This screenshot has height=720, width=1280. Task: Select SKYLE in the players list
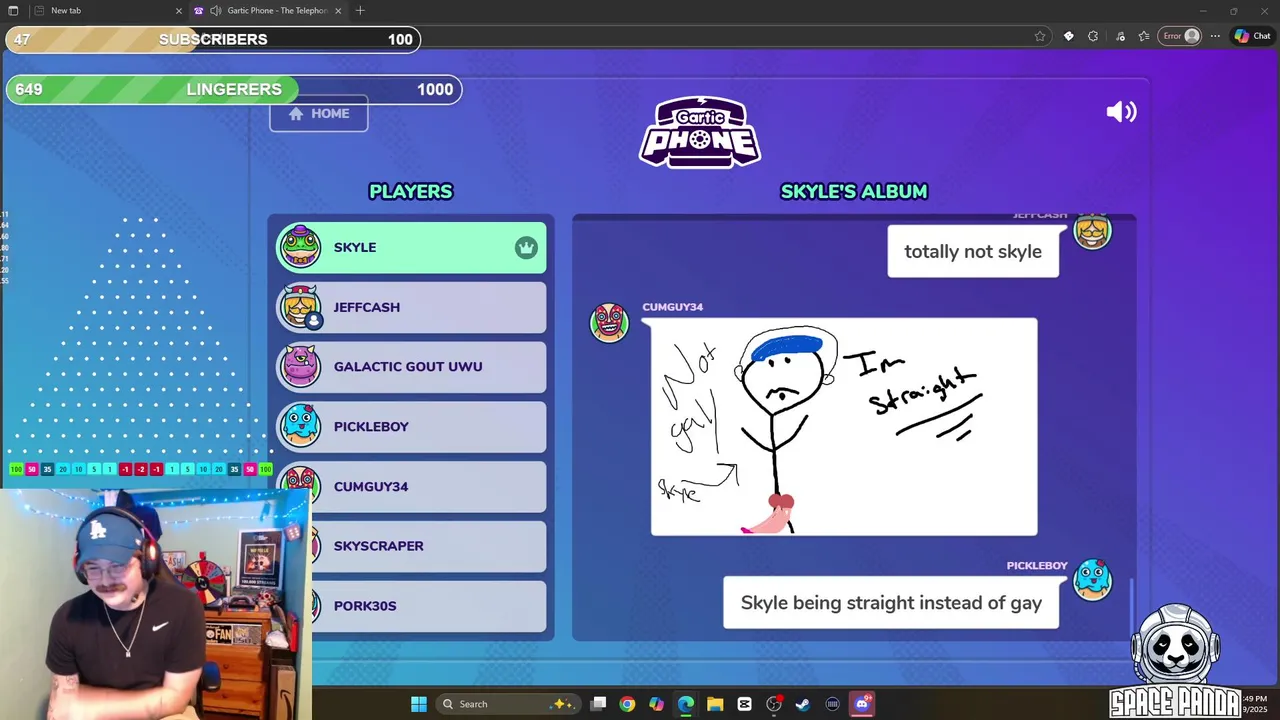pyautogui.click(x=412, y=247)
